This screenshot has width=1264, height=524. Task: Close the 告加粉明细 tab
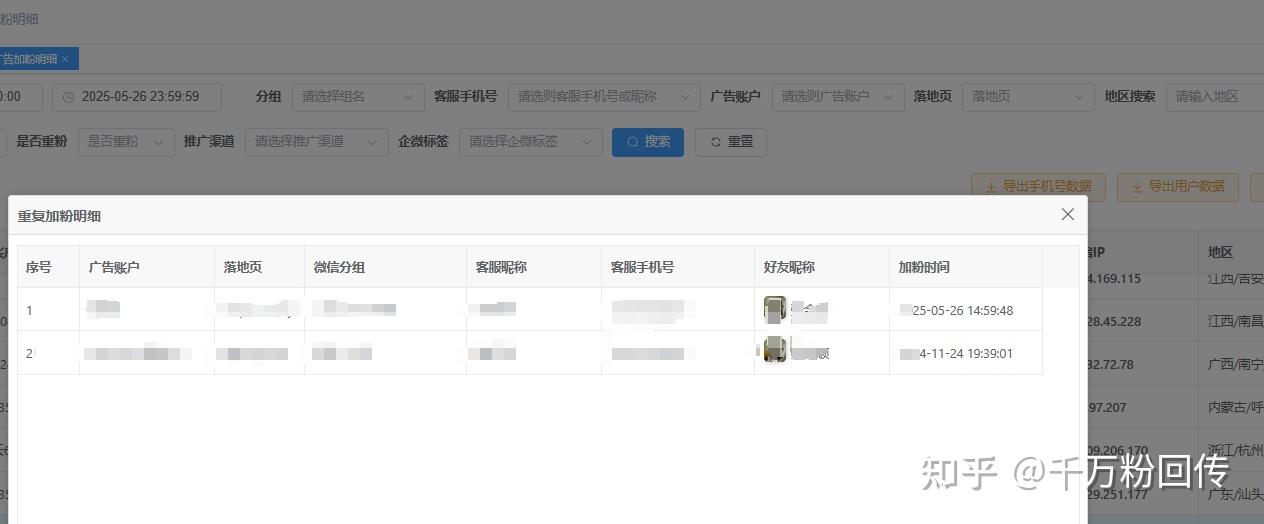coord(65,59)
